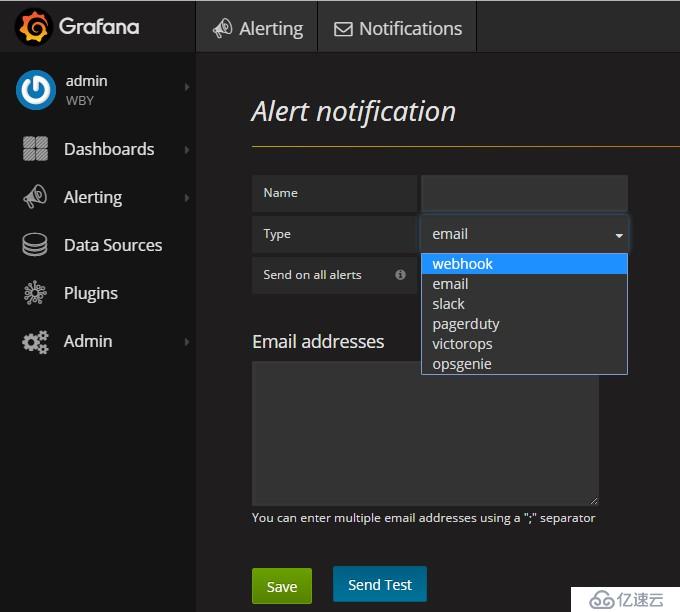680x612 pixels.
Task: Open the Type dropdown showing email
Action: coord(524,234)
